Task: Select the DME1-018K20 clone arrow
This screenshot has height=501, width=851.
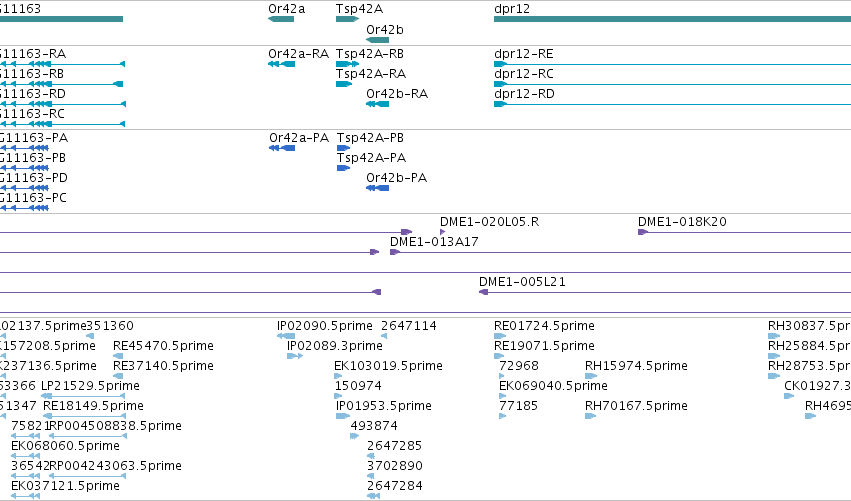Action: tap(643, 232)
